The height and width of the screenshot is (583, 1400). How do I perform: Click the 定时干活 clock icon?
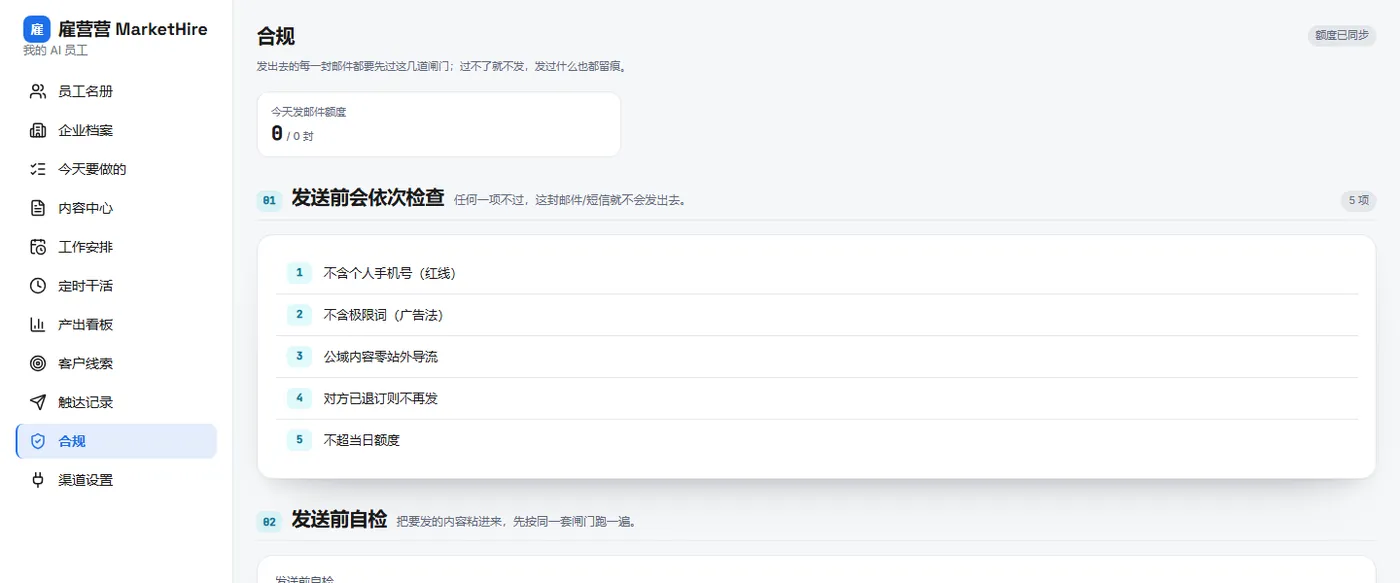[38, 286]
